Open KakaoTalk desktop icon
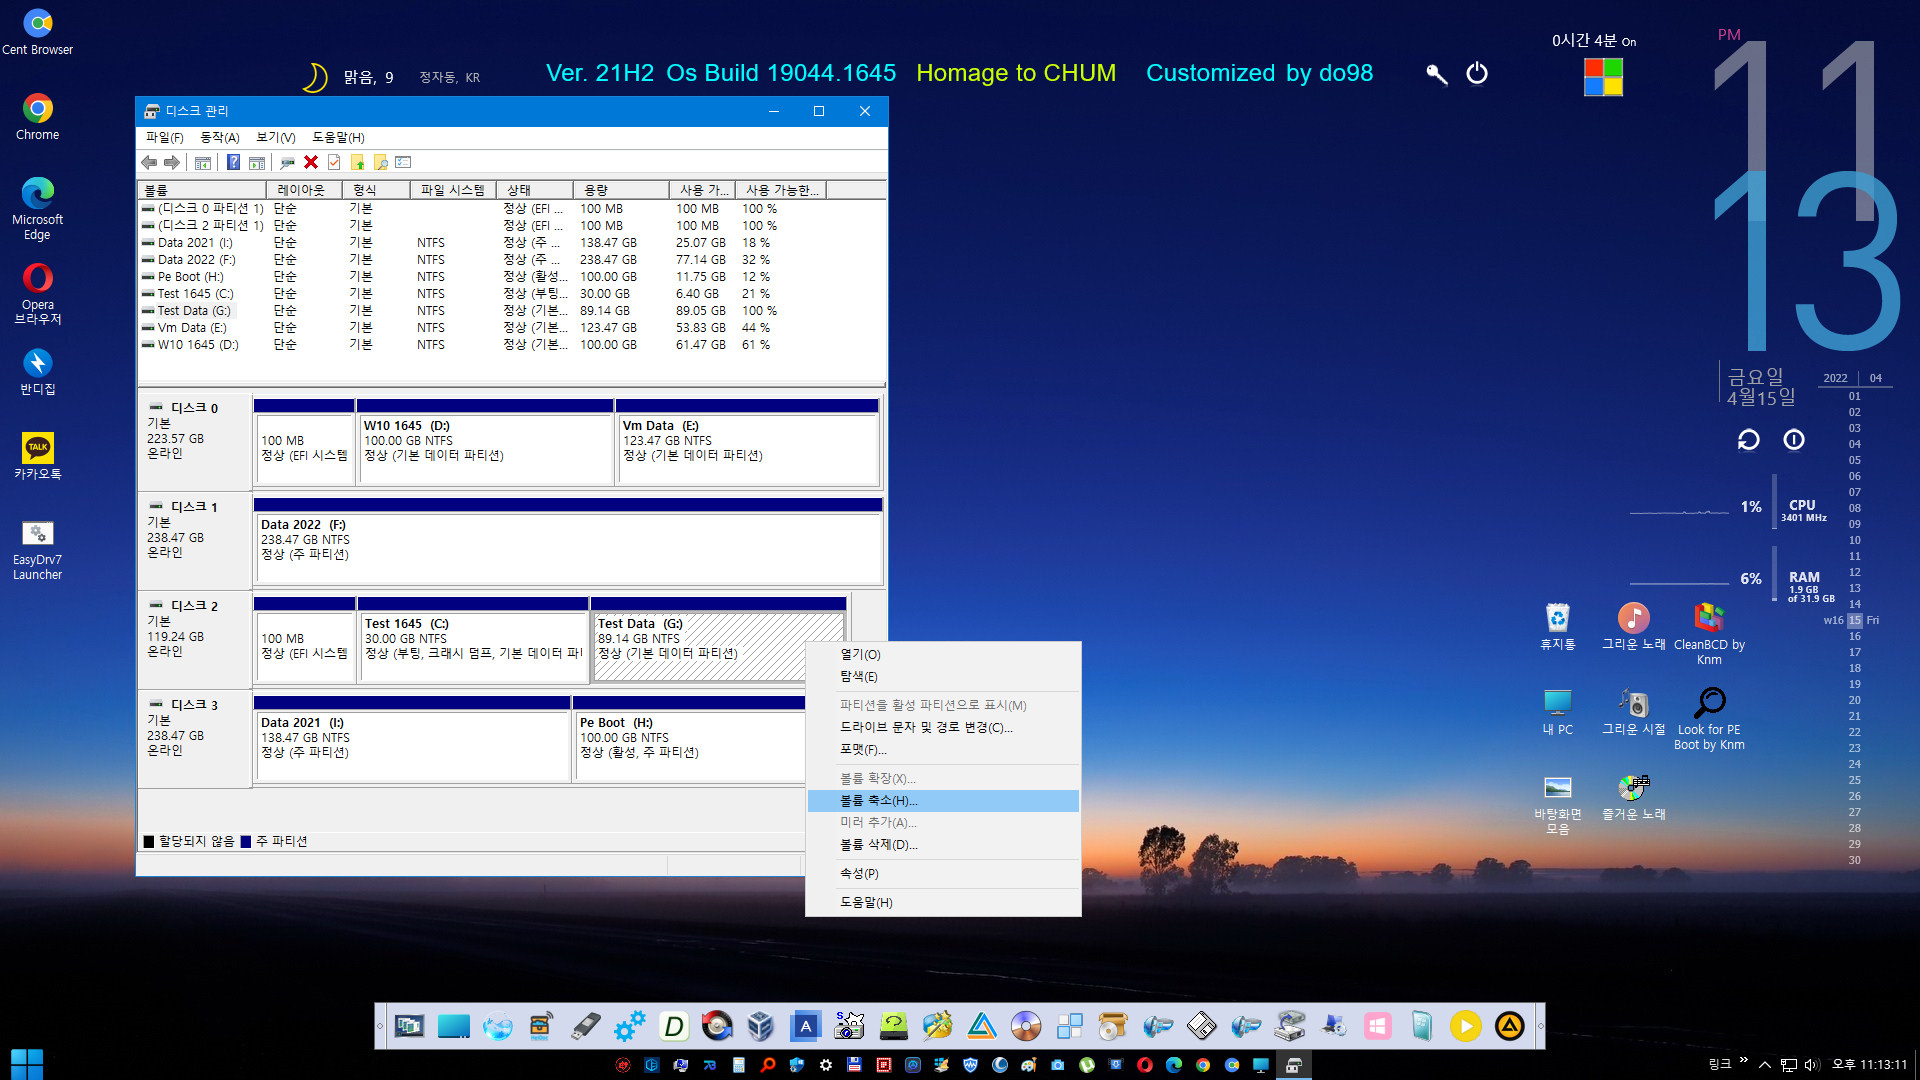Image resolution: width=1920 pixels, height=1080 pixels. pyautogui.click(x=38, y=456)
